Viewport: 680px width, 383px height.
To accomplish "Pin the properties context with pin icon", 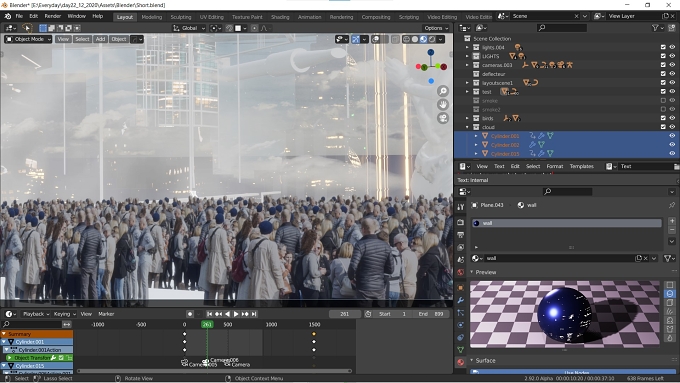I will [672, 205].
